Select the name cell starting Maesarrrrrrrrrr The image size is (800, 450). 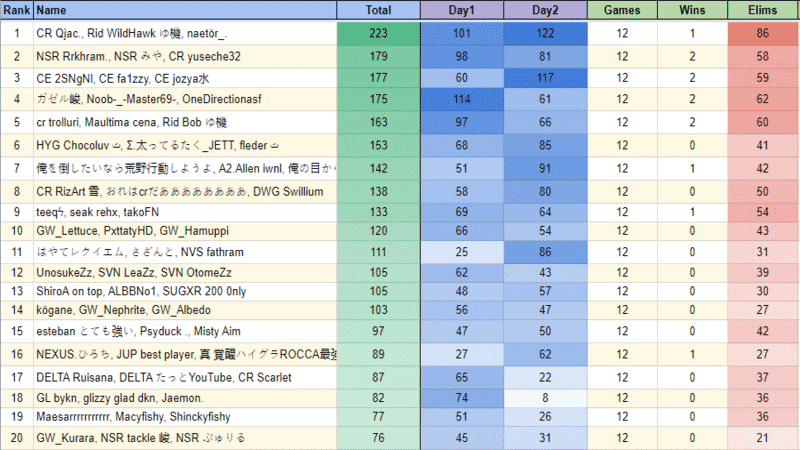coord(185,417)
